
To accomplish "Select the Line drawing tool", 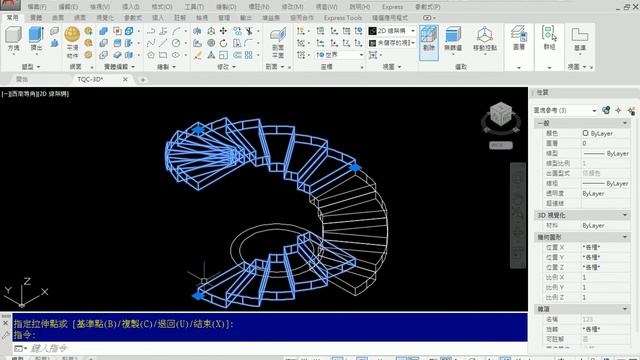I will click(x=163, y=43).
